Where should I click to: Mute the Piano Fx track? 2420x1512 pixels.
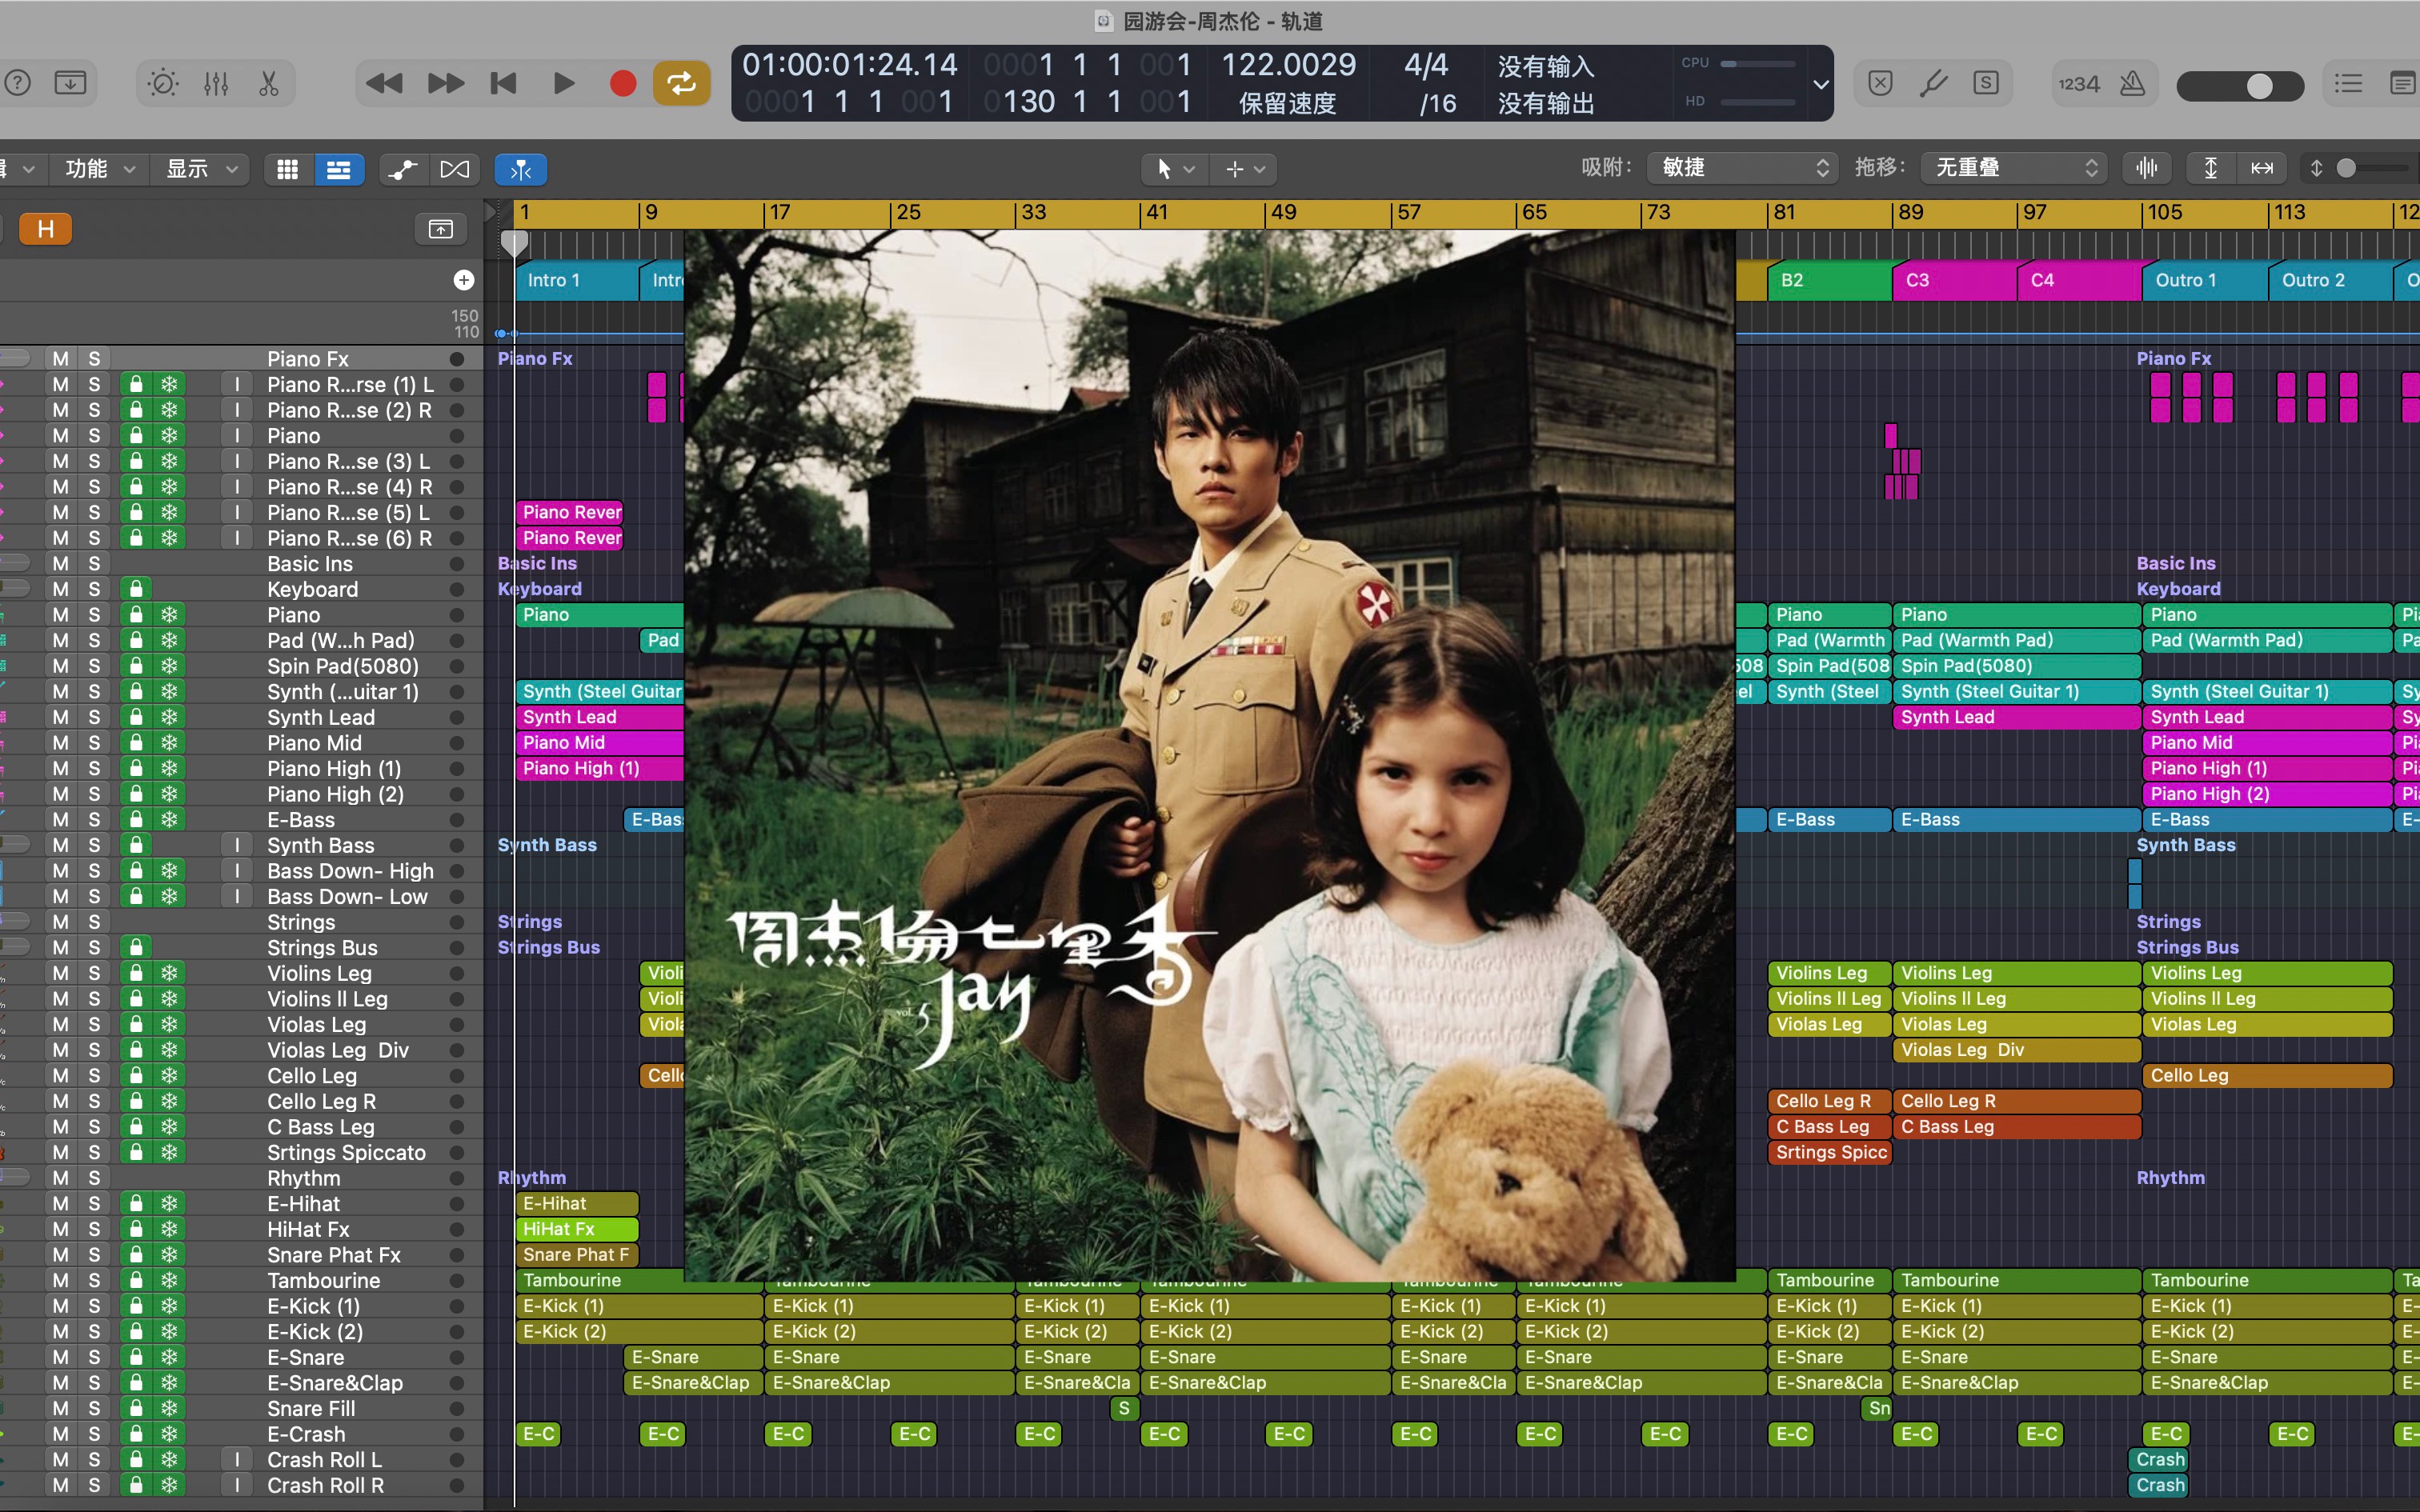(x=61, y=359)
